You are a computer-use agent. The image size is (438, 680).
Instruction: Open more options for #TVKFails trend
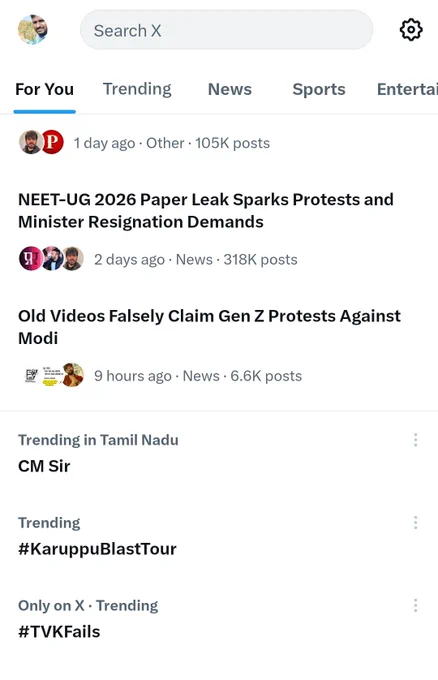tap(415, 605)
